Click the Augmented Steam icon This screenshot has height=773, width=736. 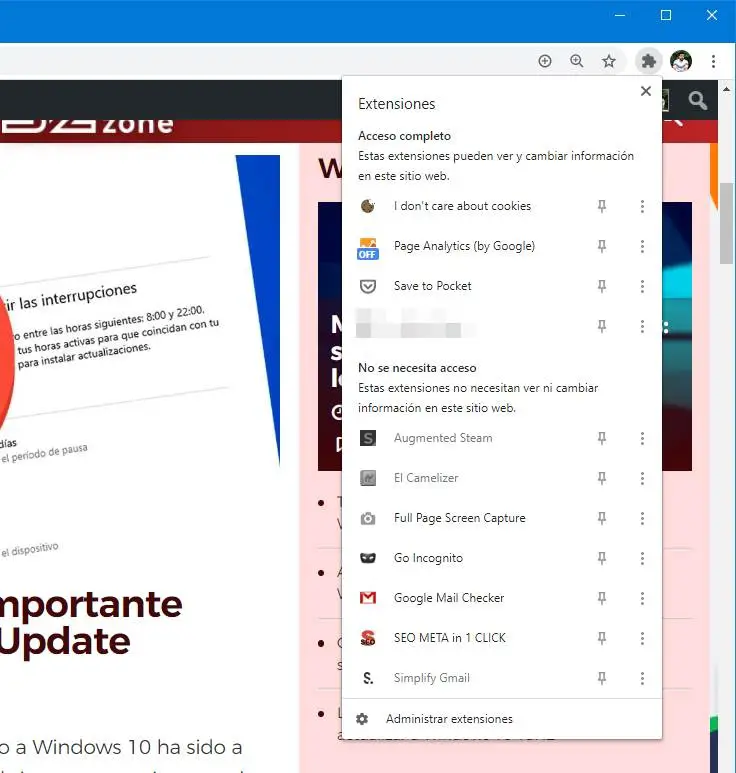tap(368, 438)
